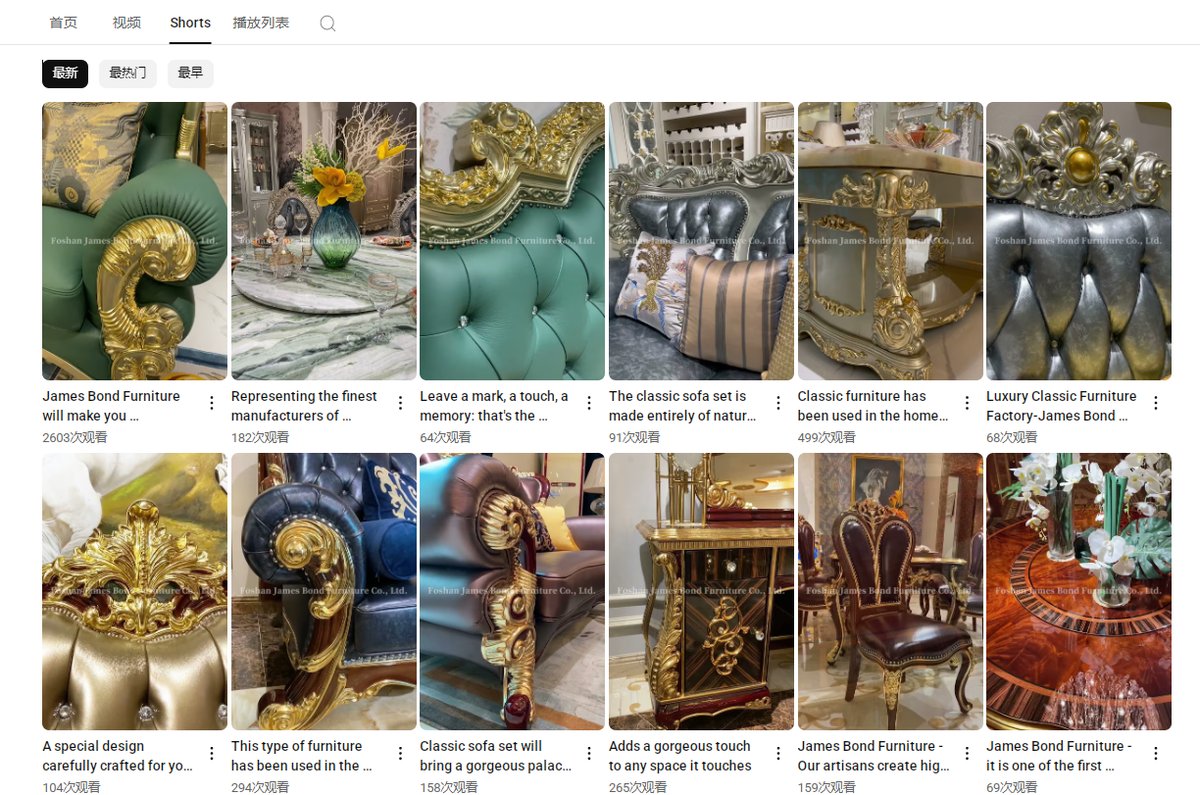Play the orchid round table short thumbnail
This screenshot has width=1200, height=795.
click(x=1079, y=591)
